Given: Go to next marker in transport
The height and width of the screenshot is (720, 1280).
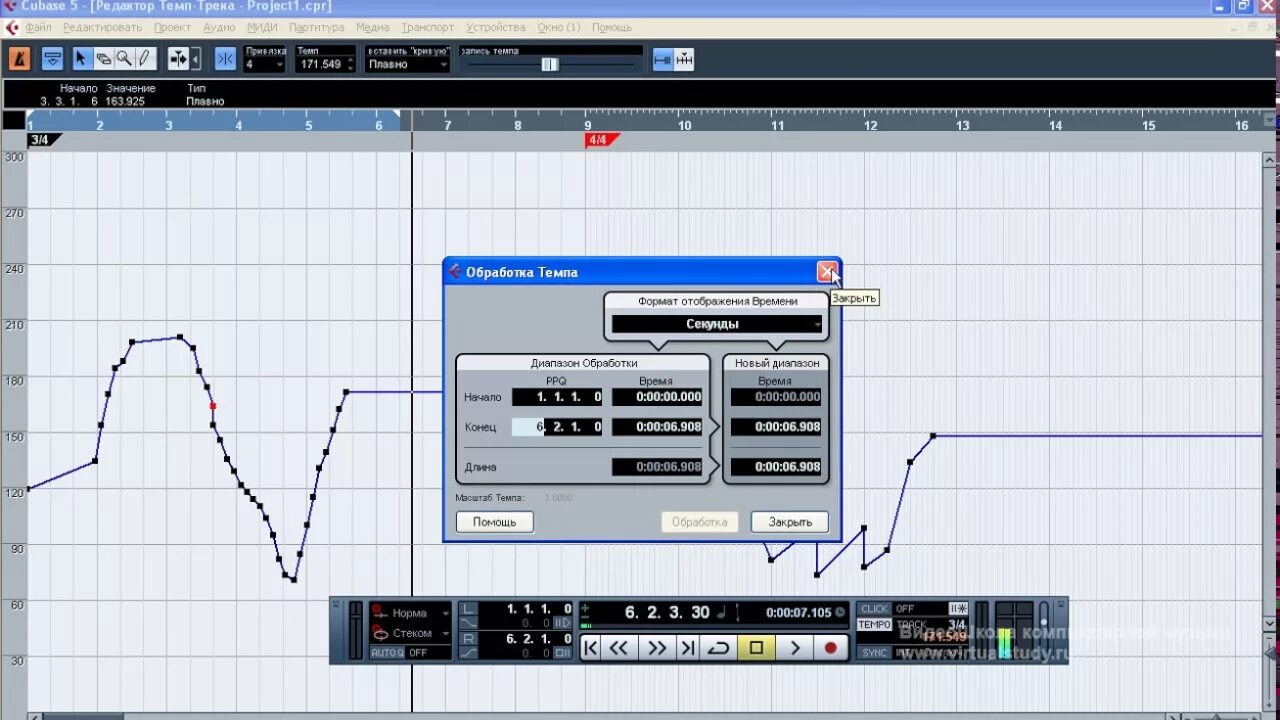Looking at the screenshot, I should (688, 648).
